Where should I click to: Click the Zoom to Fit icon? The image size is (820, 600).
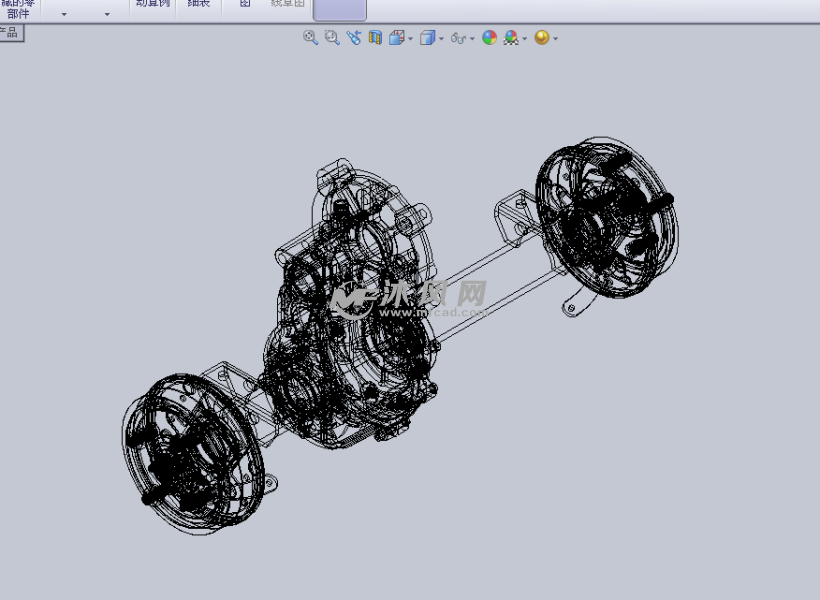tap(310, 38)
